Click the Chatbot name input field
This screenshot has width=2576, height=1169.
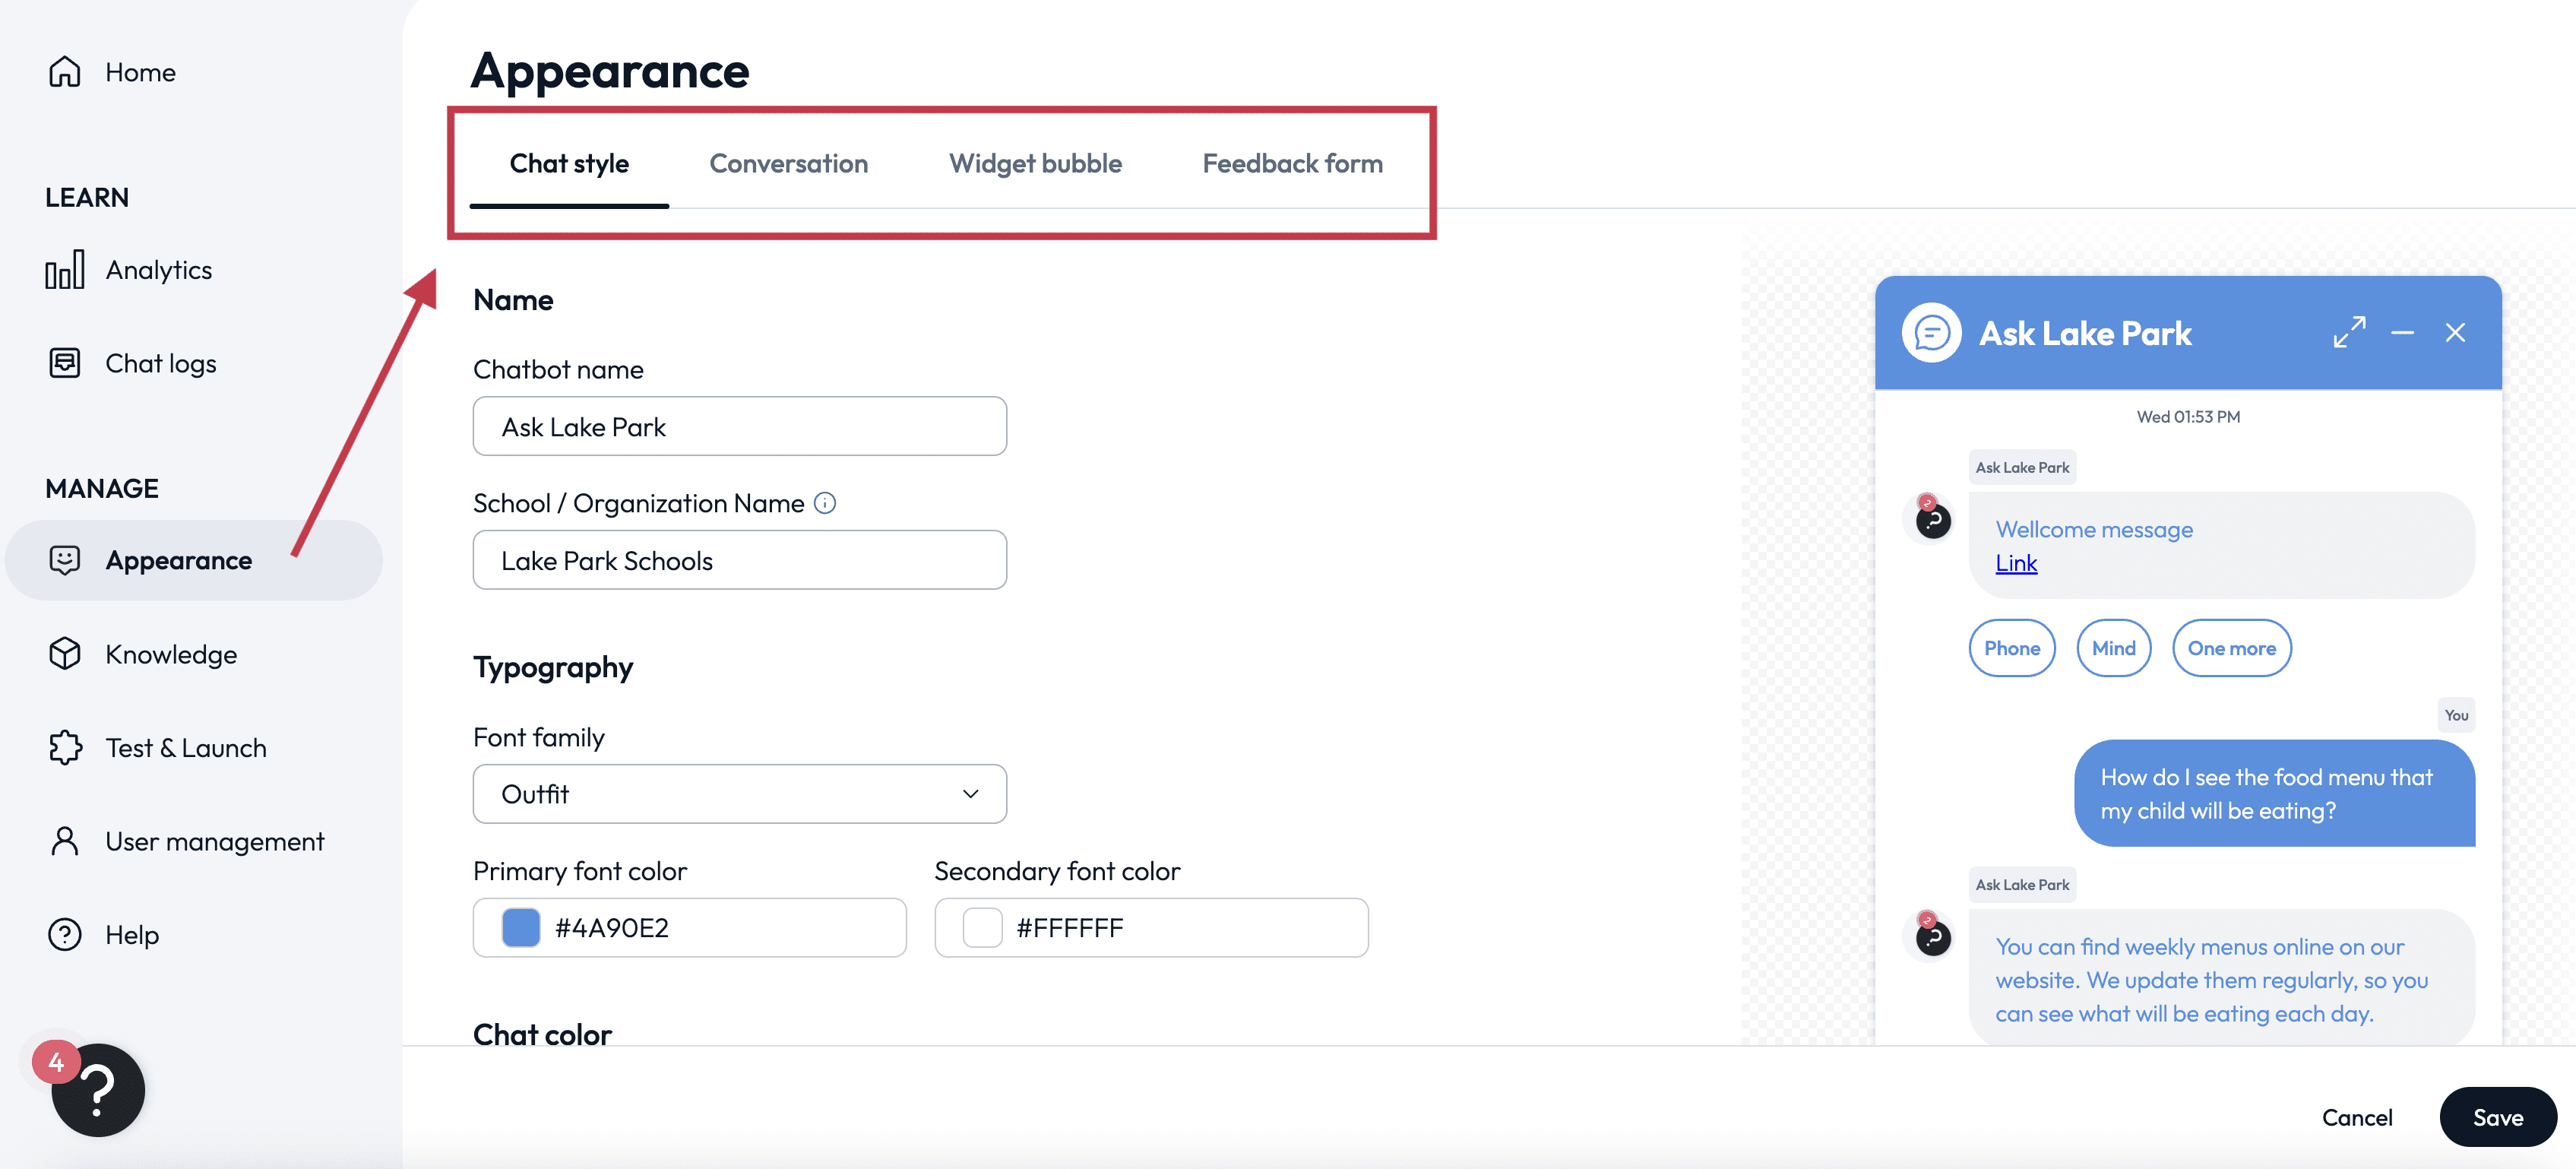pyautogui.click(x=740, y=427)
